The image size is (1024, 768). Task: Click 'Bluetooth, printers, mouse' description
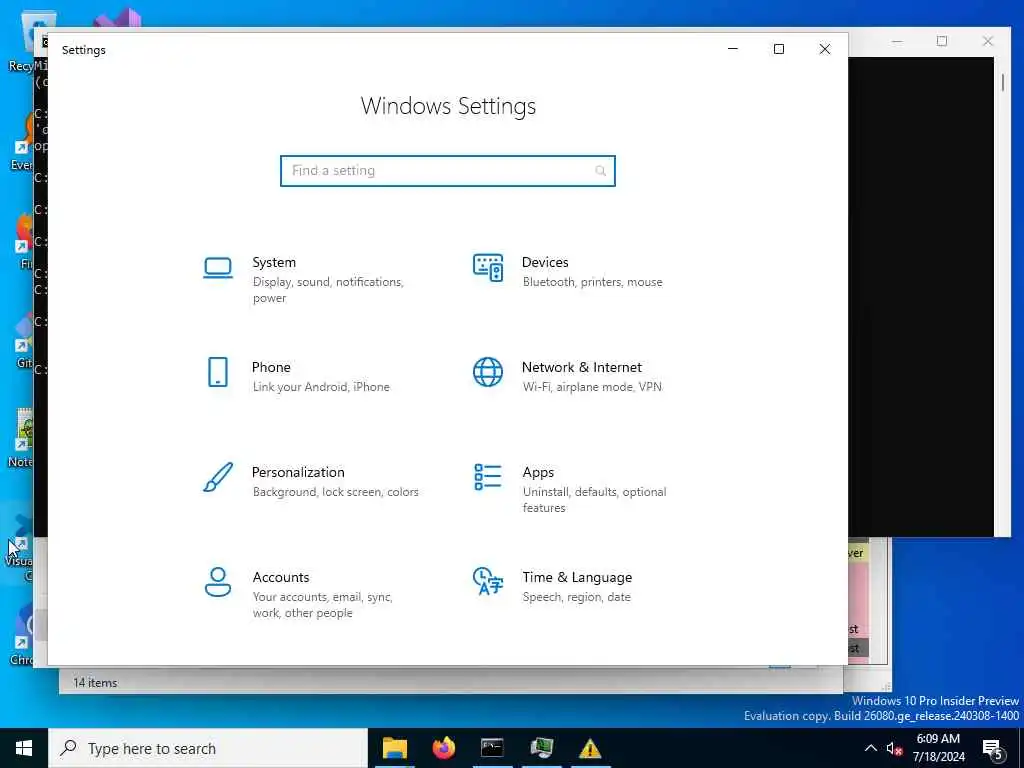pos(592,282)
